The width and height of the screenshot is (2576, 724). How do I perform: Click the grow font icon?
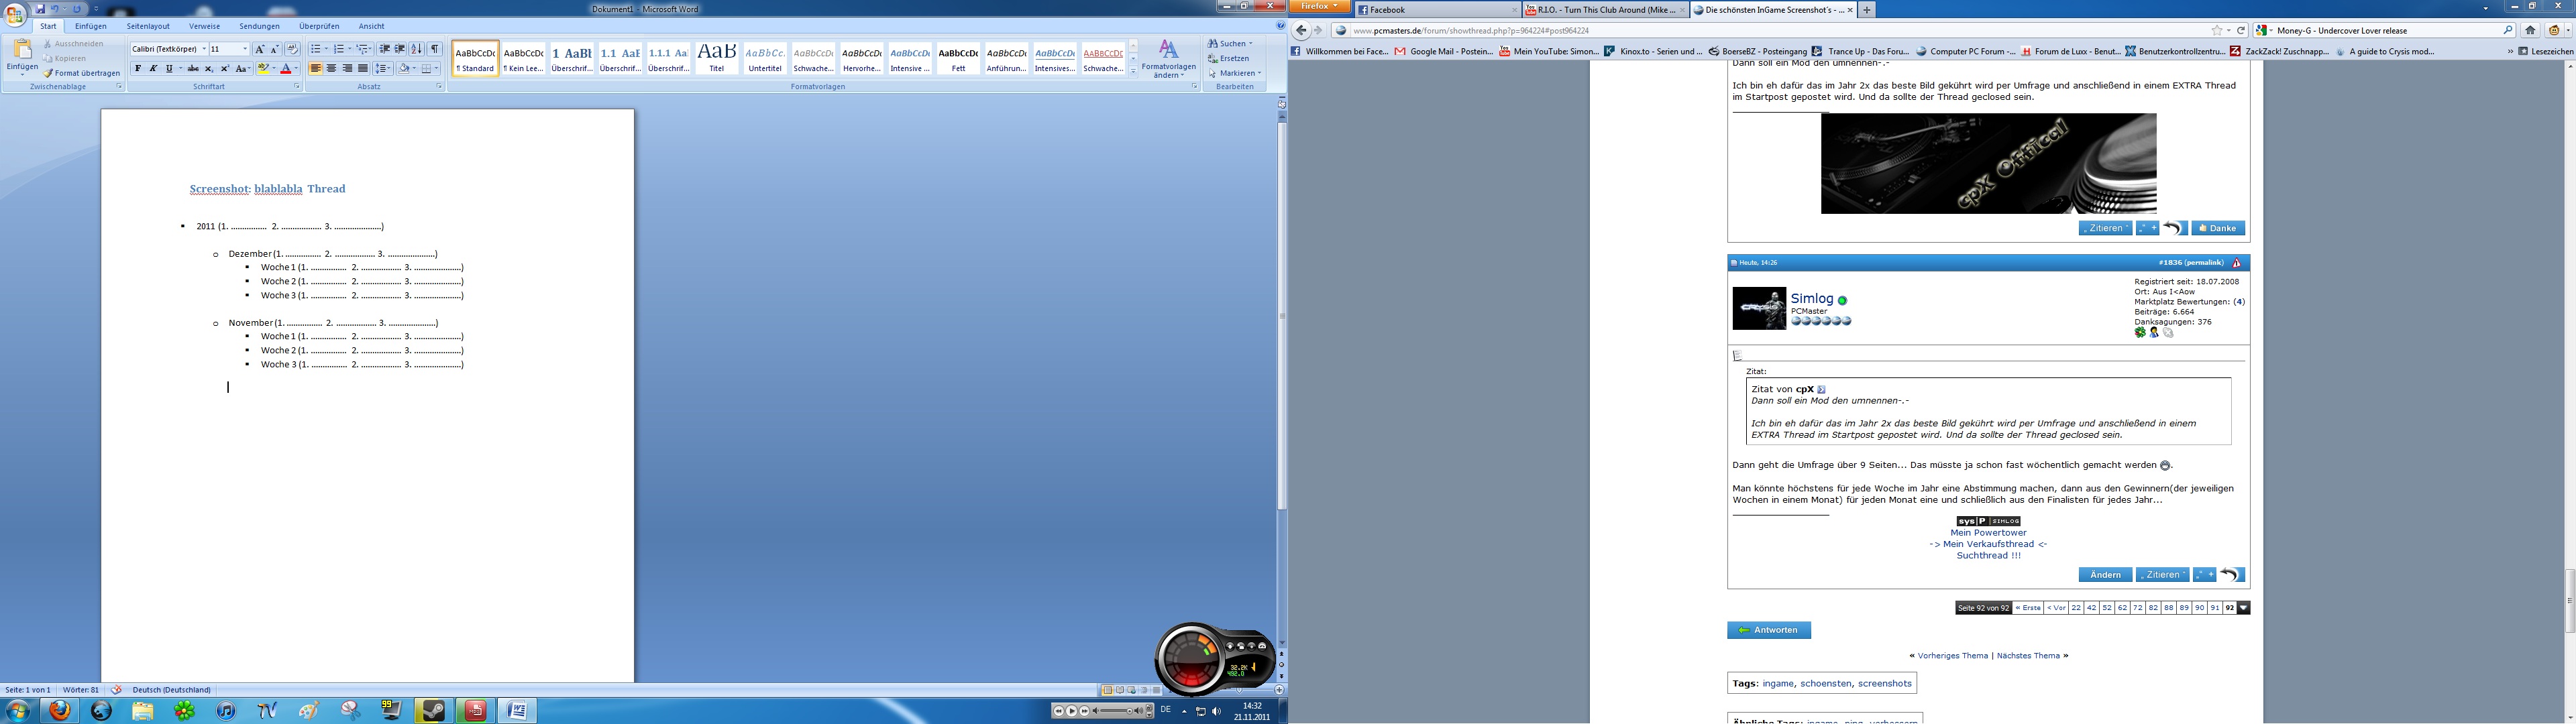pyautogui.click(x=259, y=49)
